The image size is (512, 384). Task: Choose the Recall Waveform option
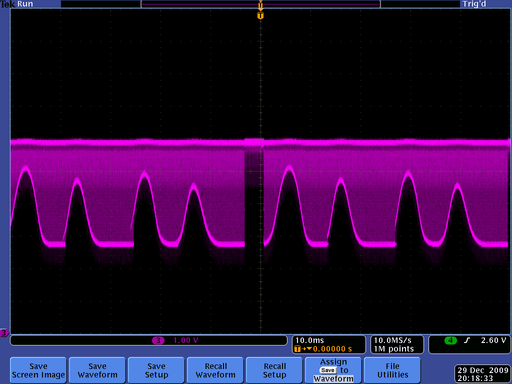pos(215,370)
